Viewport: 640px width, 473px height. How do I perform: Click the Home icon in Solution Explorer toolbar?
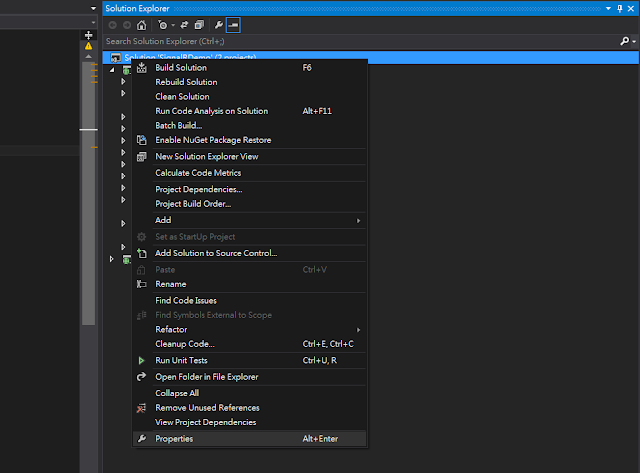point(143,24)
